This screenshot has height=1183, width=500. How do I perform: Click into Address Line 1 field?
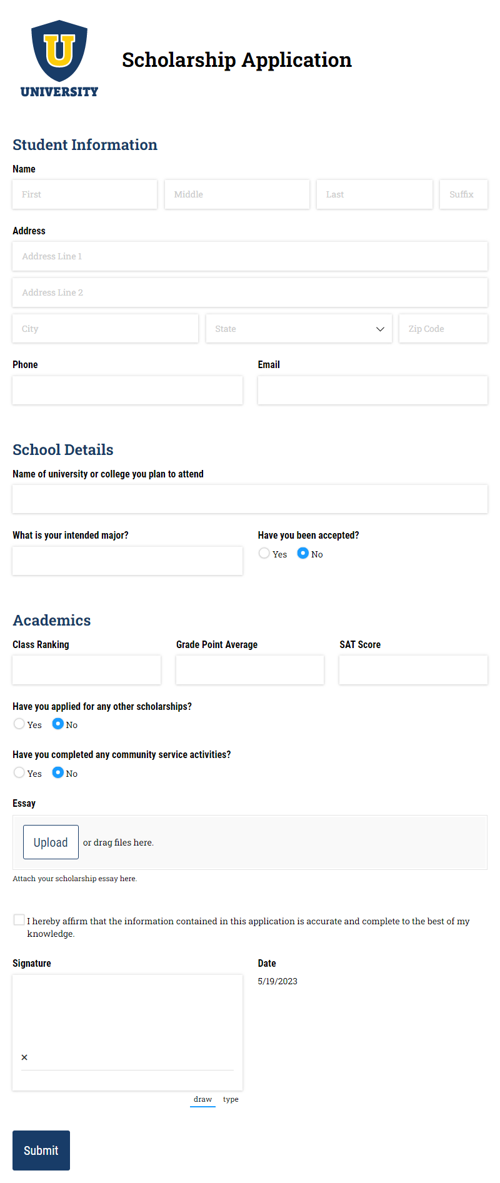(250, 256)
